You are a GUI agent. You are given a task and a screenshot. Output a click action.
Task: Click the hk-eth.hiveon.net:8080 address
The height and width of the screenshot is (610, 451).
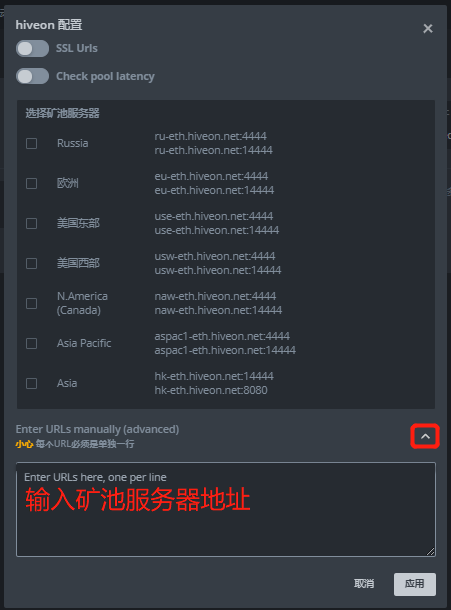pyautogui.click(x=211, y=390)
